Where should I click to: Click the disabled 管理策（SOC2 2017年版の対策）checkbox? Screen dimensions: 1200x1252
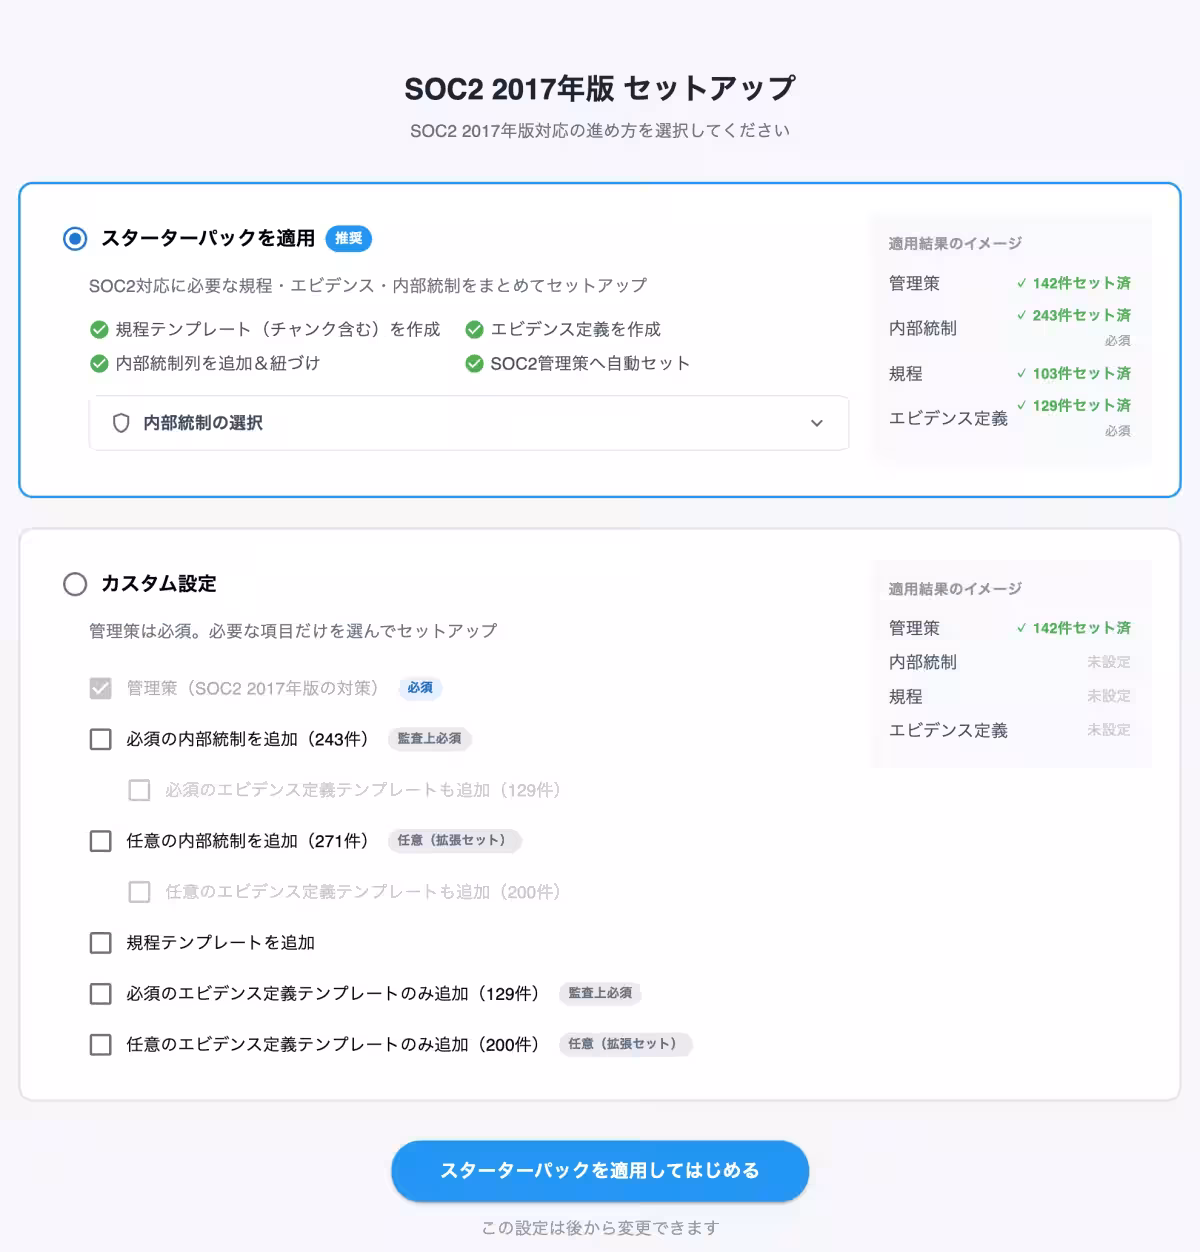tap(100, 687)
